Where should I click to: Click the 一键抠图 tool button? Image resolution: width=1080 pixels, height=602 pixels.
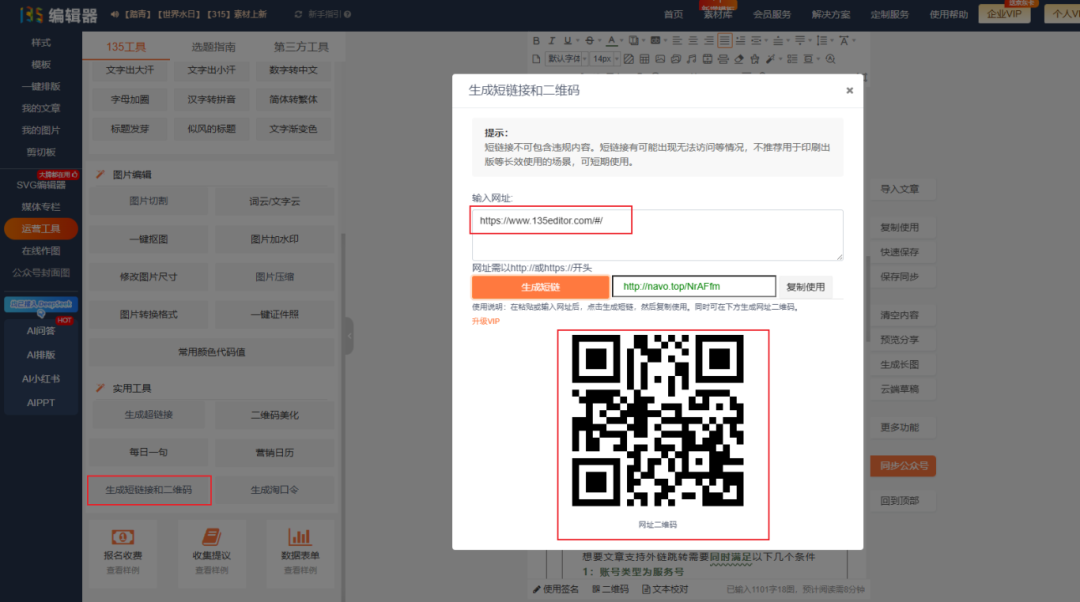click(149, 239)
